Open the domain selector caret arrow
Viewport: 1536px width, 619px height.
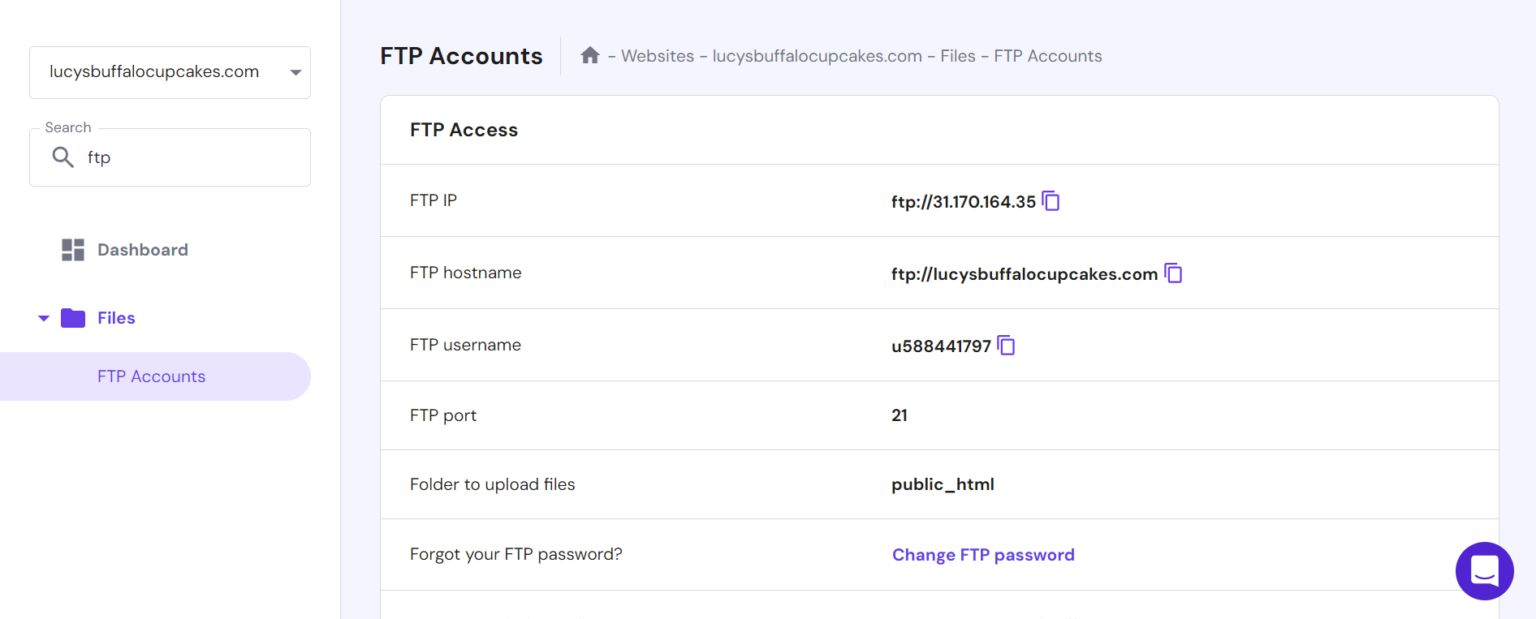(x=295, y=72)
